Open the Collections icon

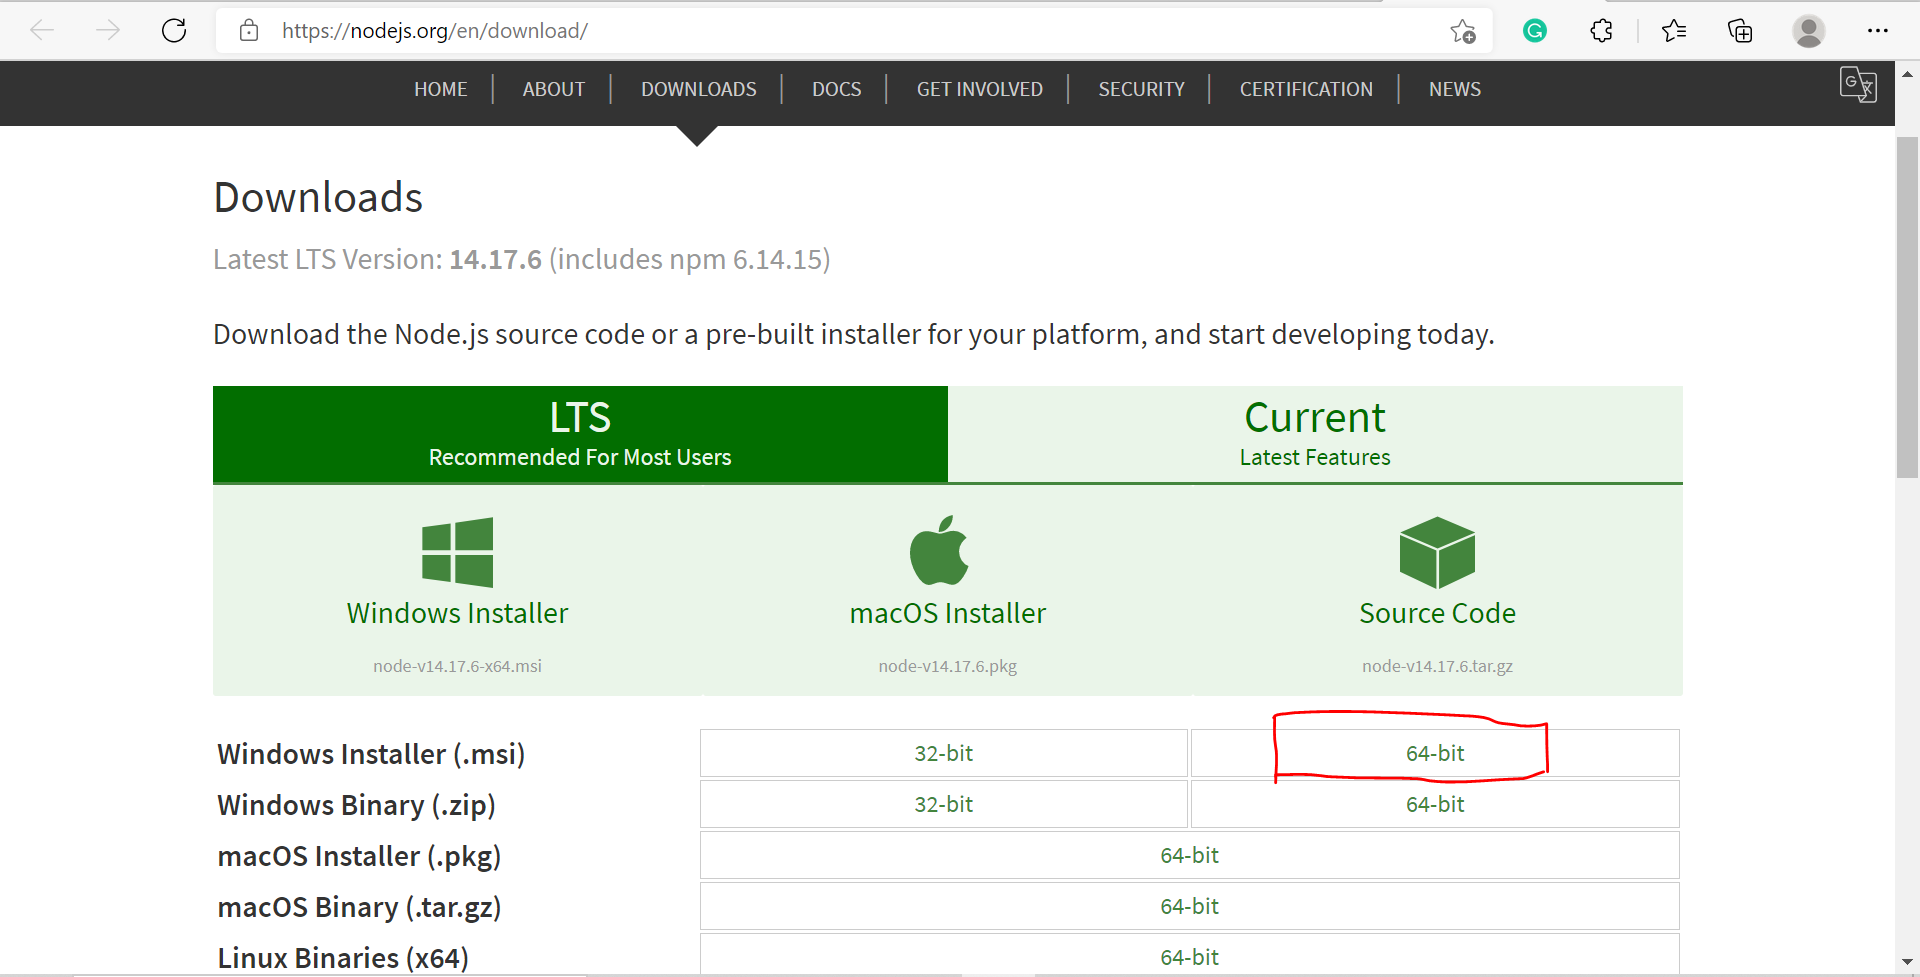(x=1740, y=31)
